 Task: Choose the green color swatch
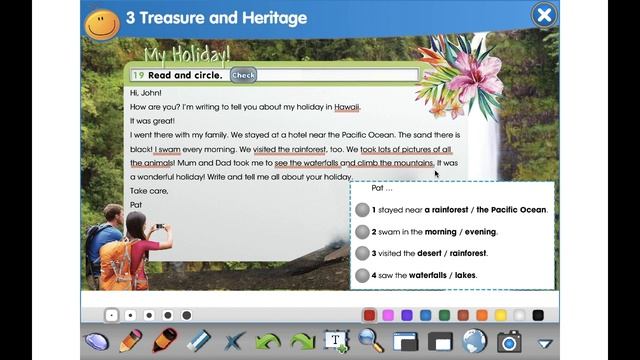[444, 315]
